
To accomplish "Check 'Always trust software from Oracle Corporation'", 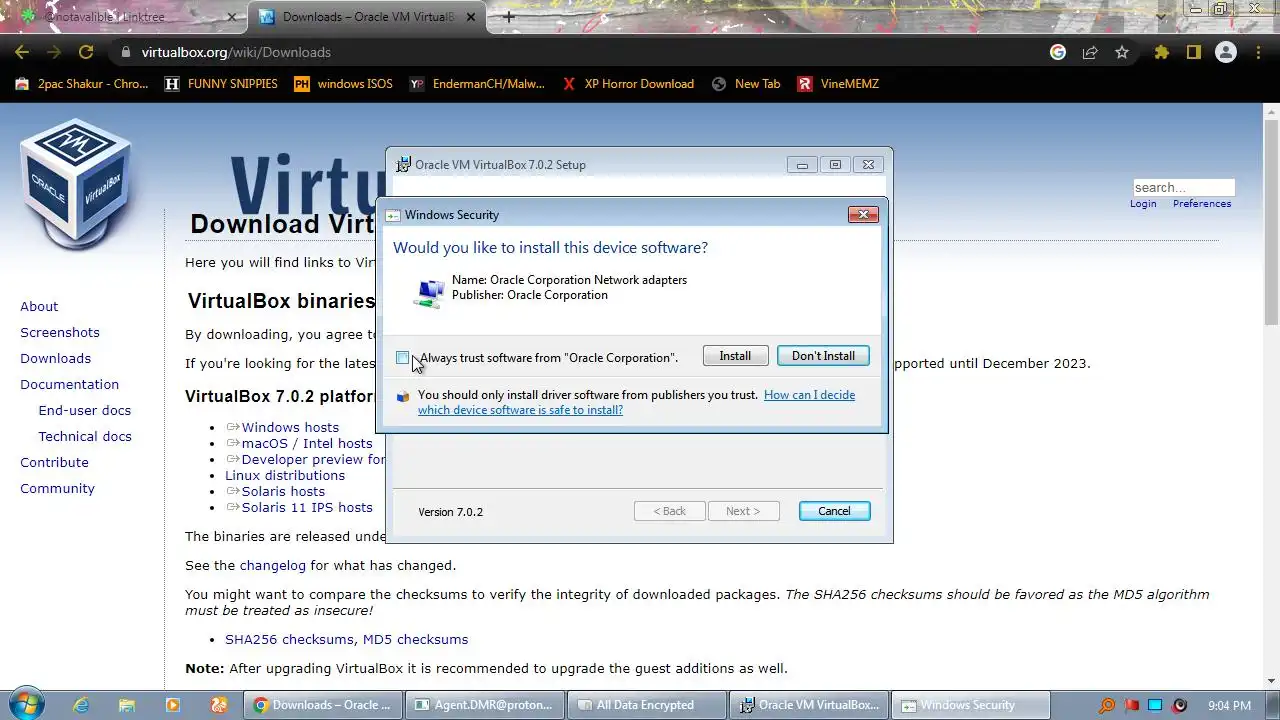I will pyautogui.click(x=402, y=358).
